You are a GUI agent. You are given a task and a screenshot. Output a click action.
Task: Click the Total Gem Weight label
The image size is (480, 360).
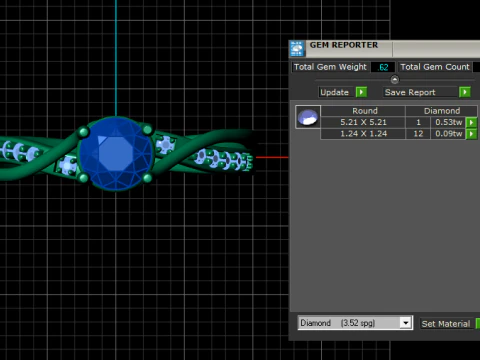pyautogui.click(x=330, y=67)
